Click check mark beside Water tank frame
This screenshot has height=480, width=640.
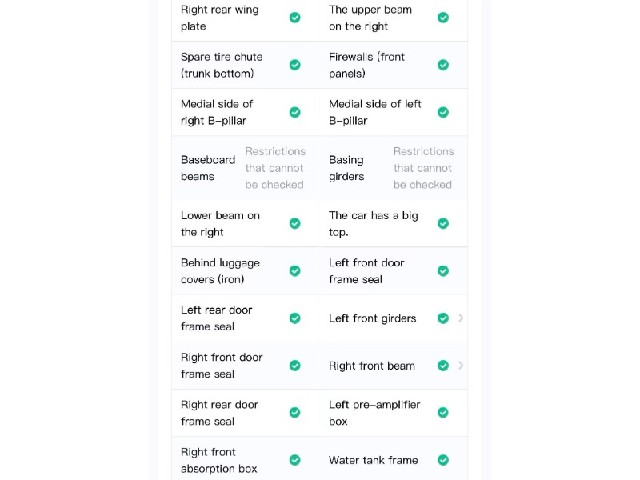click(x=443, y=460)
